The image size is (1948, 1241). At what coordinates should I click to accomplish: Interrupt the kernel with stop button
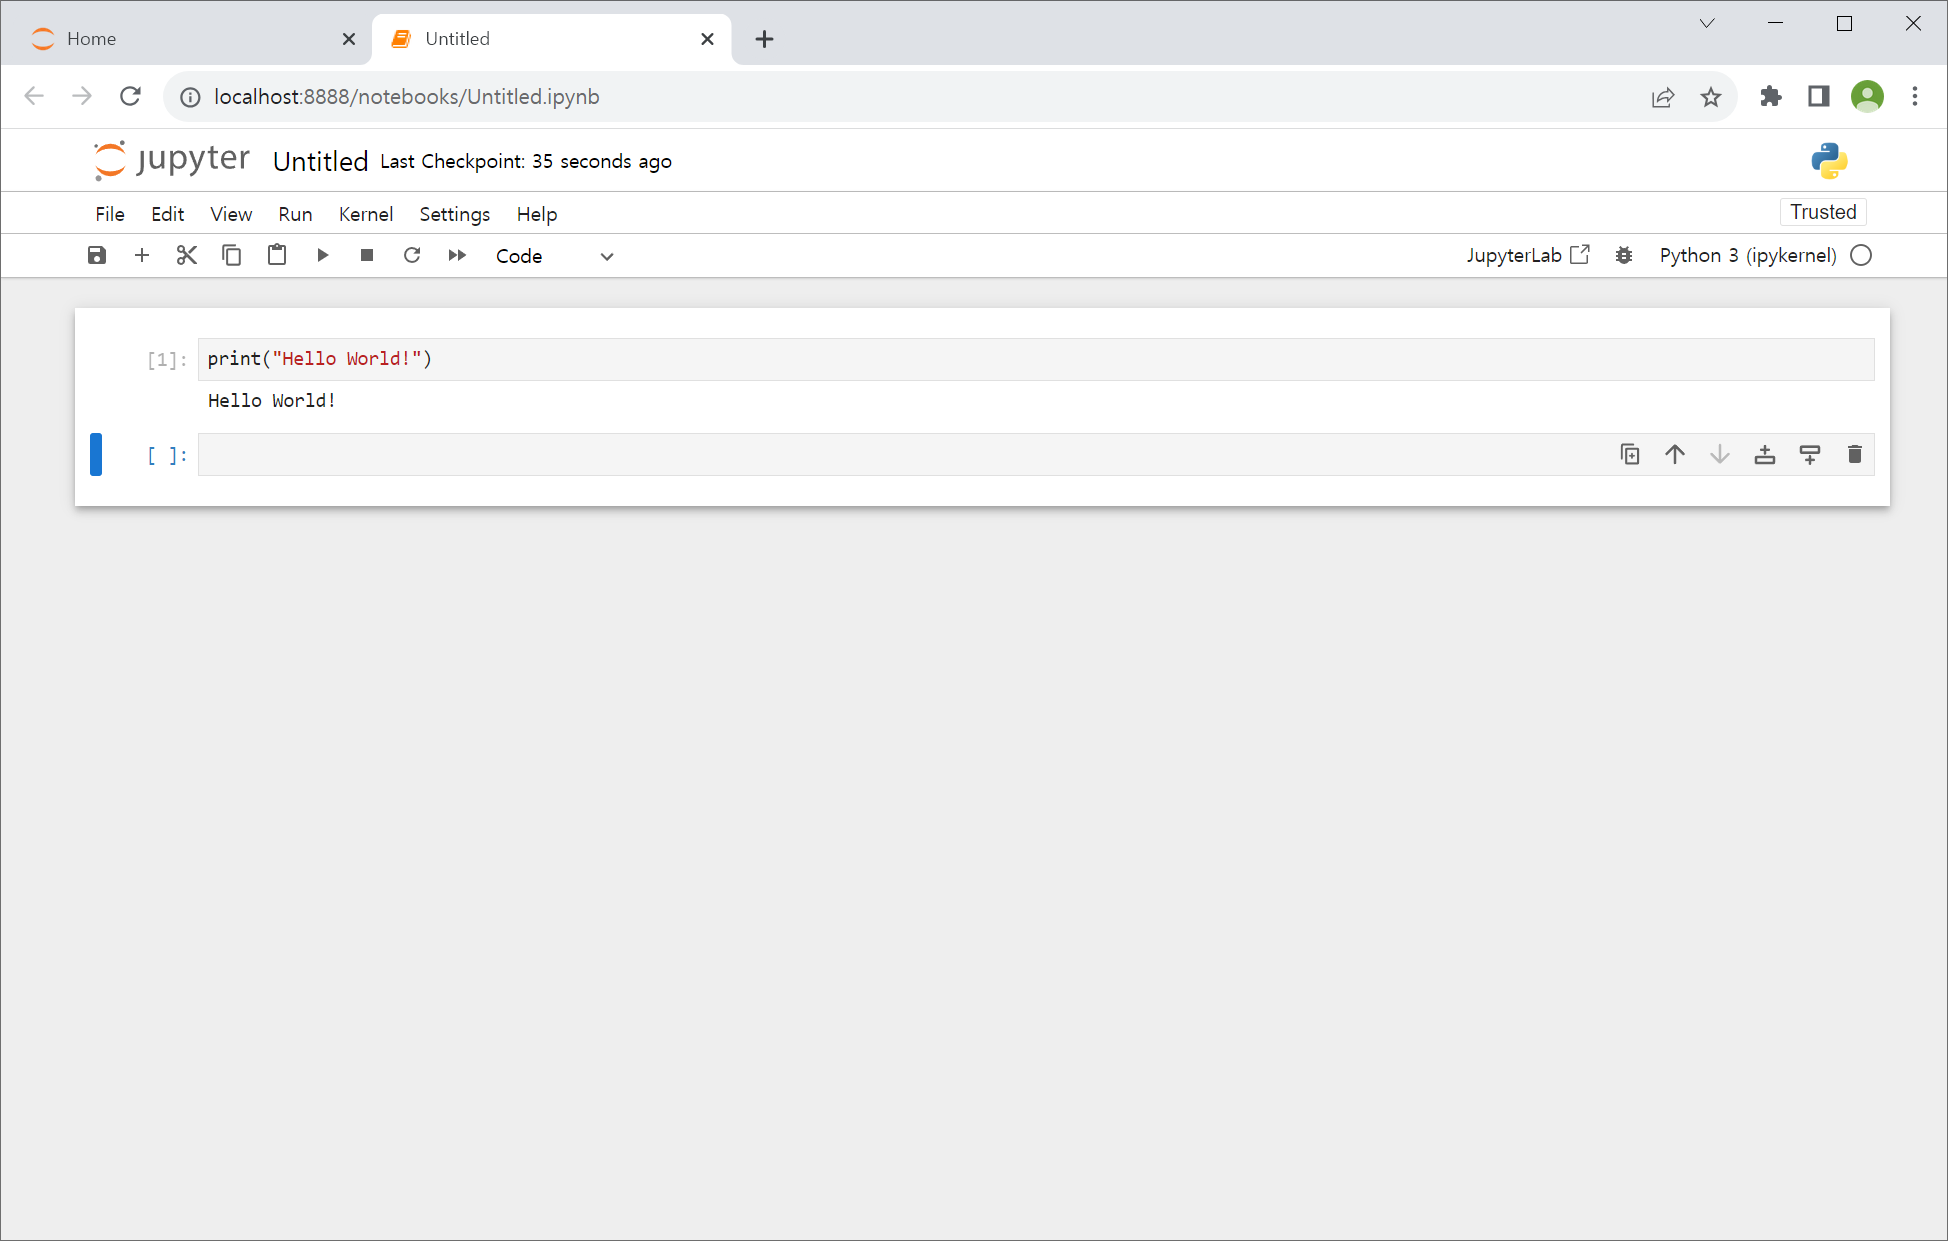click(x=367, y=256)
